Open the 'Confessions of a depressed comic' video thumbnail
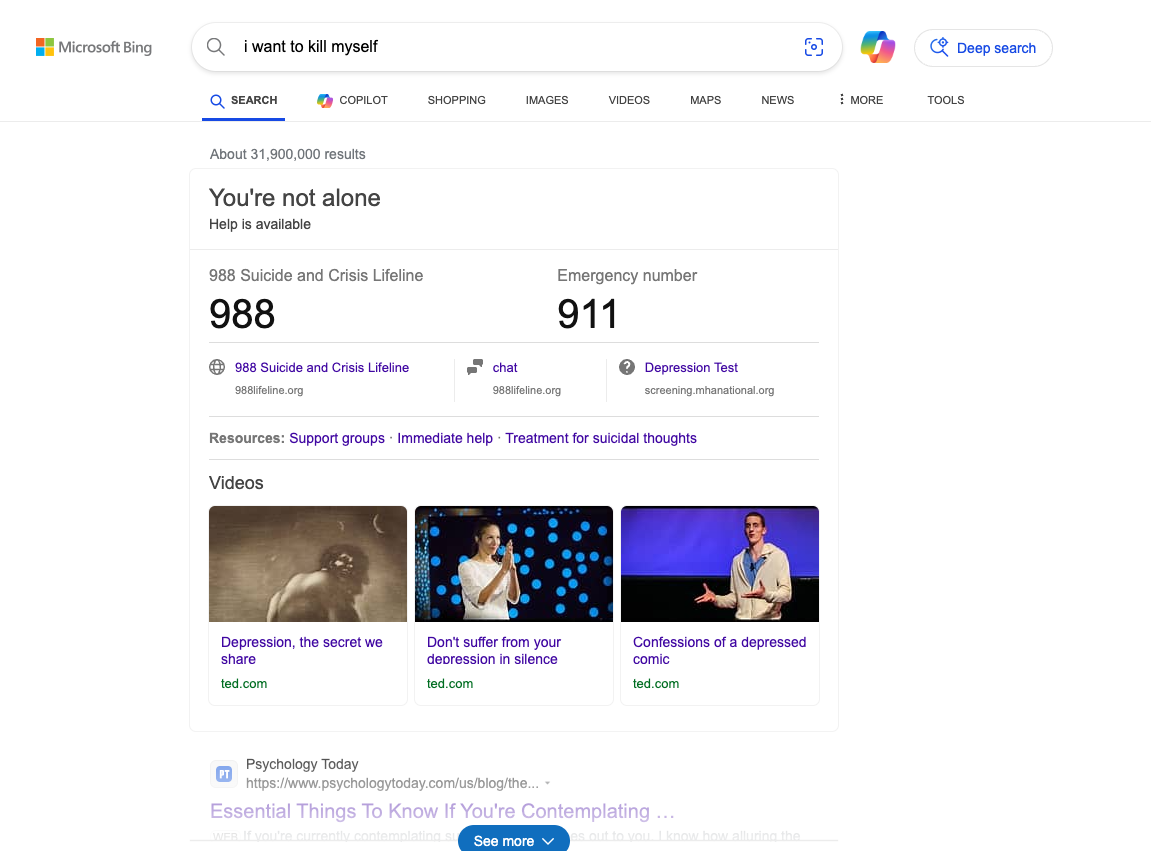The width and height of the screenshot is (1151, 851). pos(720,563)
